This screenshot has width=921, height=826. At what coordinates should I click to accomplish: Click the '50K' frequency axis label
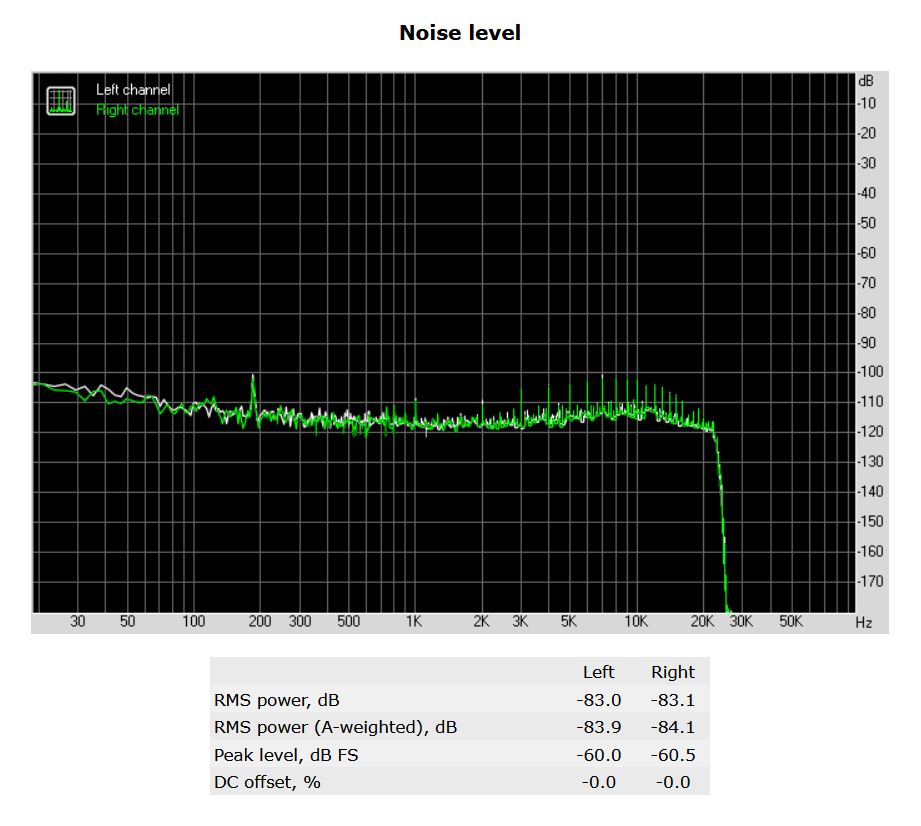point(791,622)
